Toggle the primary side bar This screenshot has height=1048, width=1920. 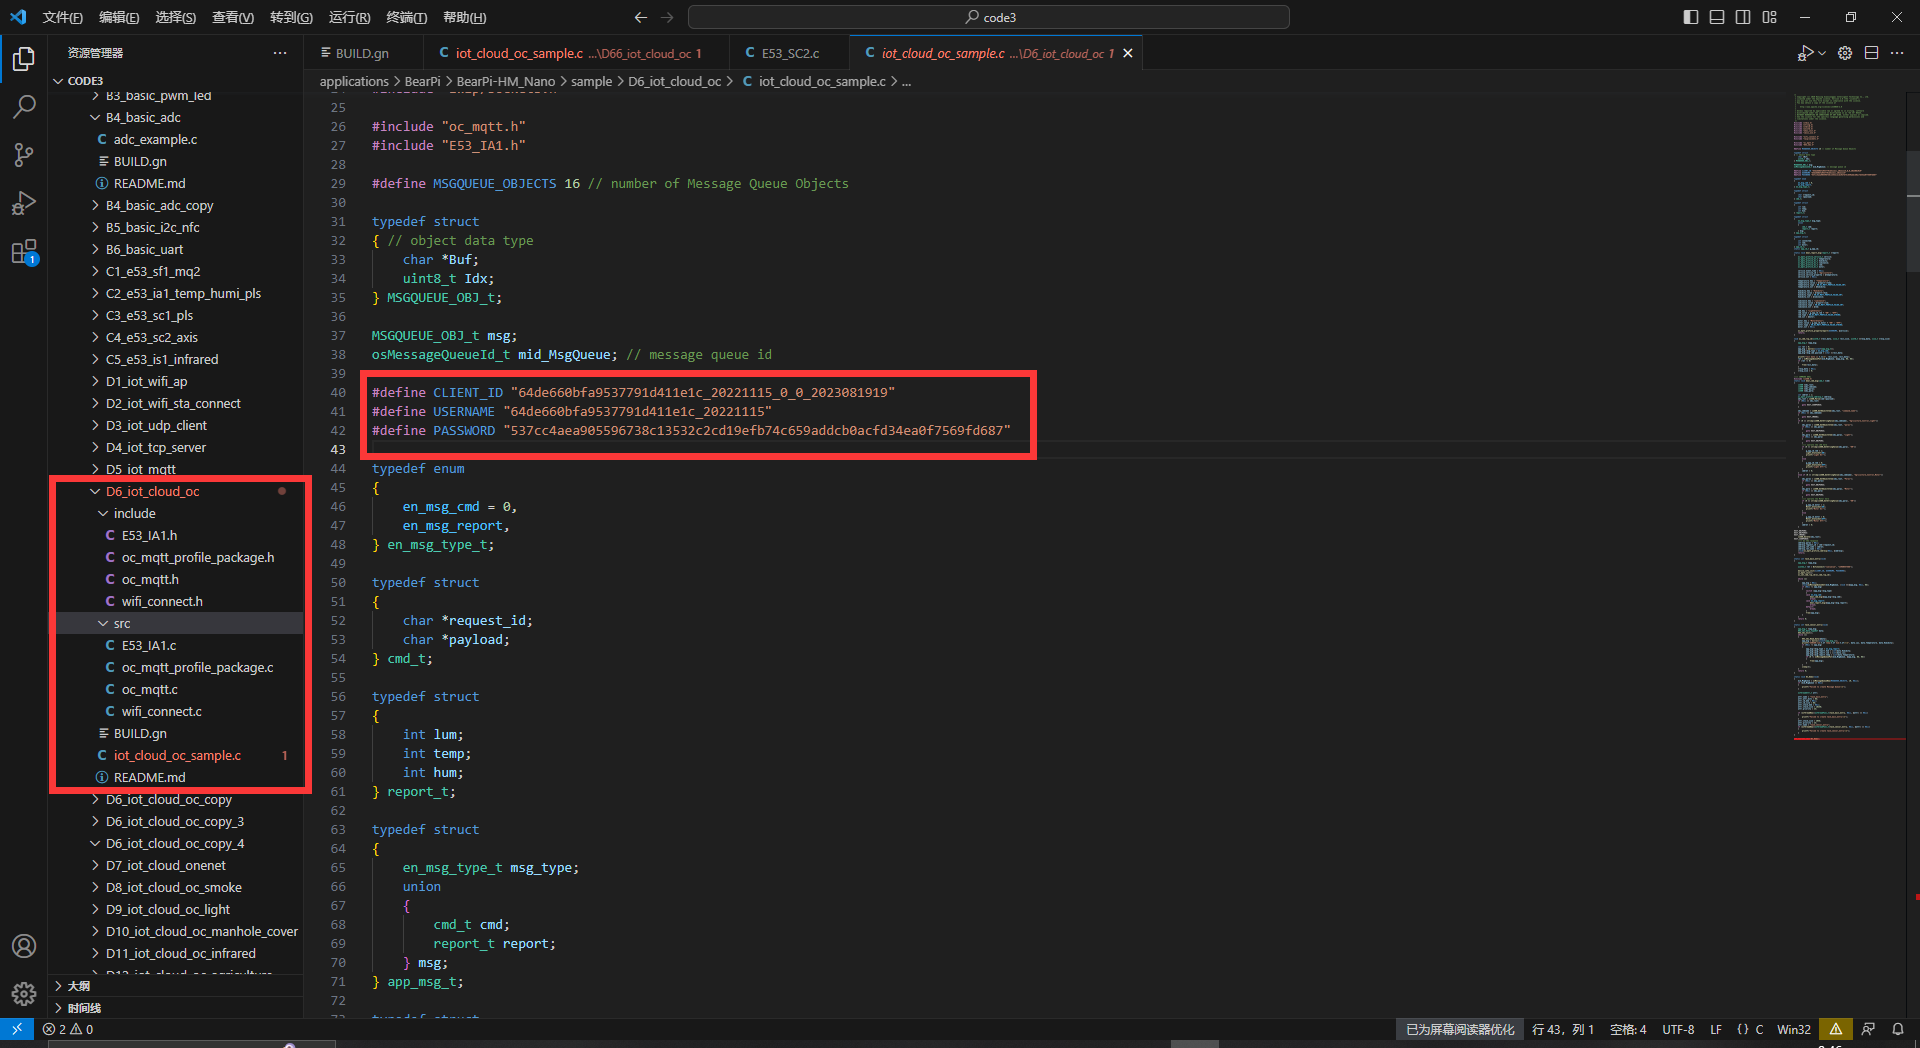[x=1691, y=17]
